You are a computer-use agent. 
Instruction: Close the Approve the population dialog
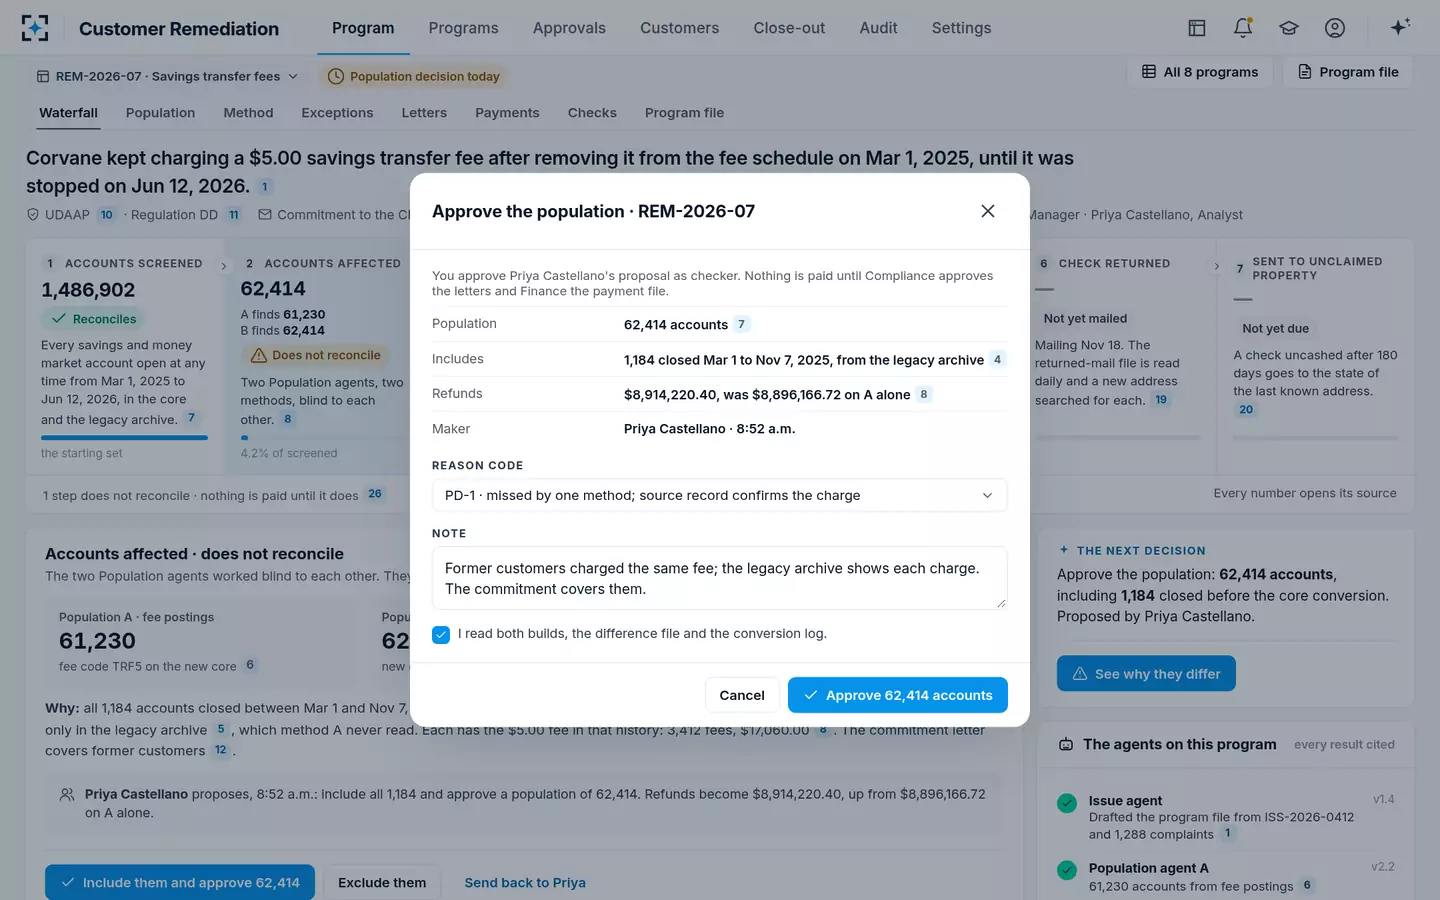click(x=988, y=211)
